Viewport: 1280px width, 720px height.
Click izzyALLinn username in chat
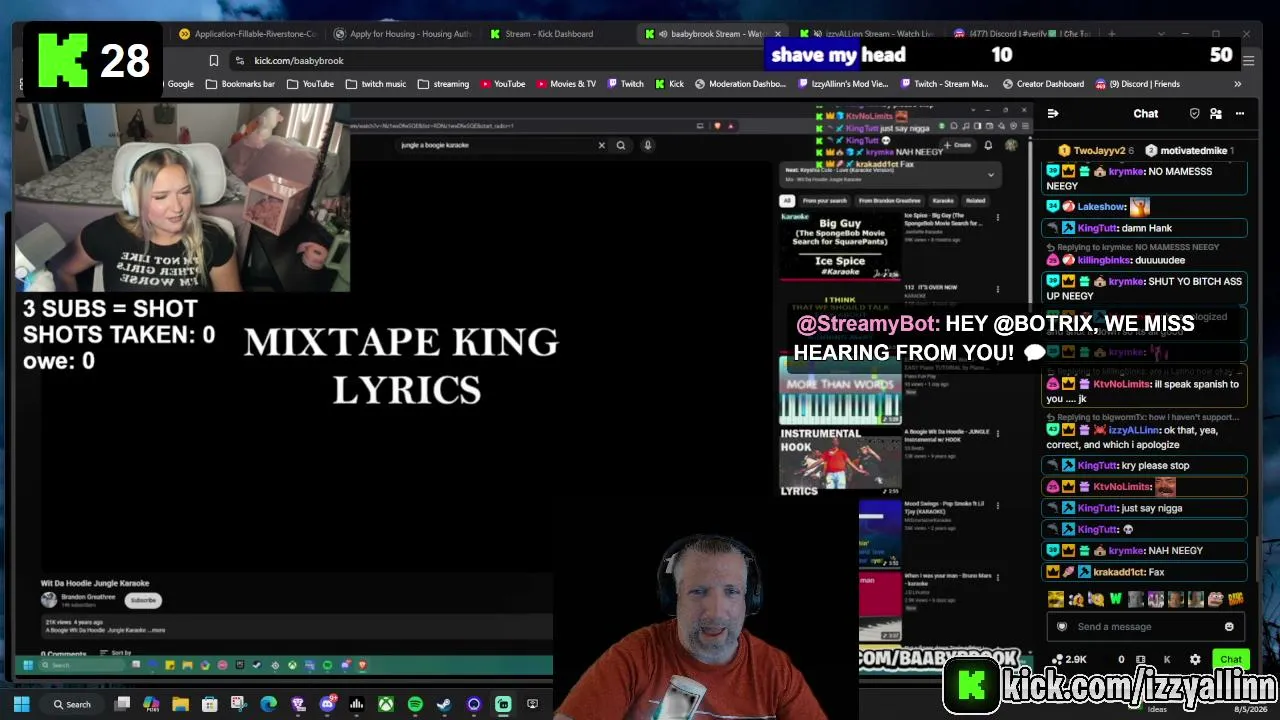[1133, 430]
